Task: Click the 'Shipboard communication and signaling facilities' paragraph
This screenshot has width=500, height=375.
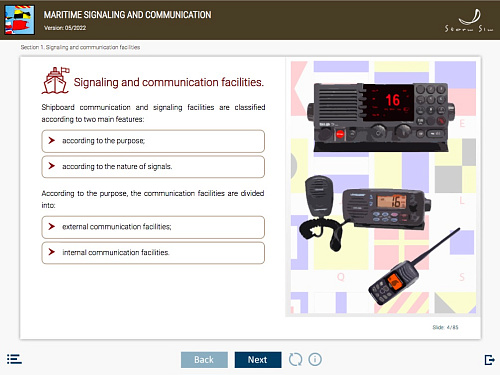Action: click(153, 113)
